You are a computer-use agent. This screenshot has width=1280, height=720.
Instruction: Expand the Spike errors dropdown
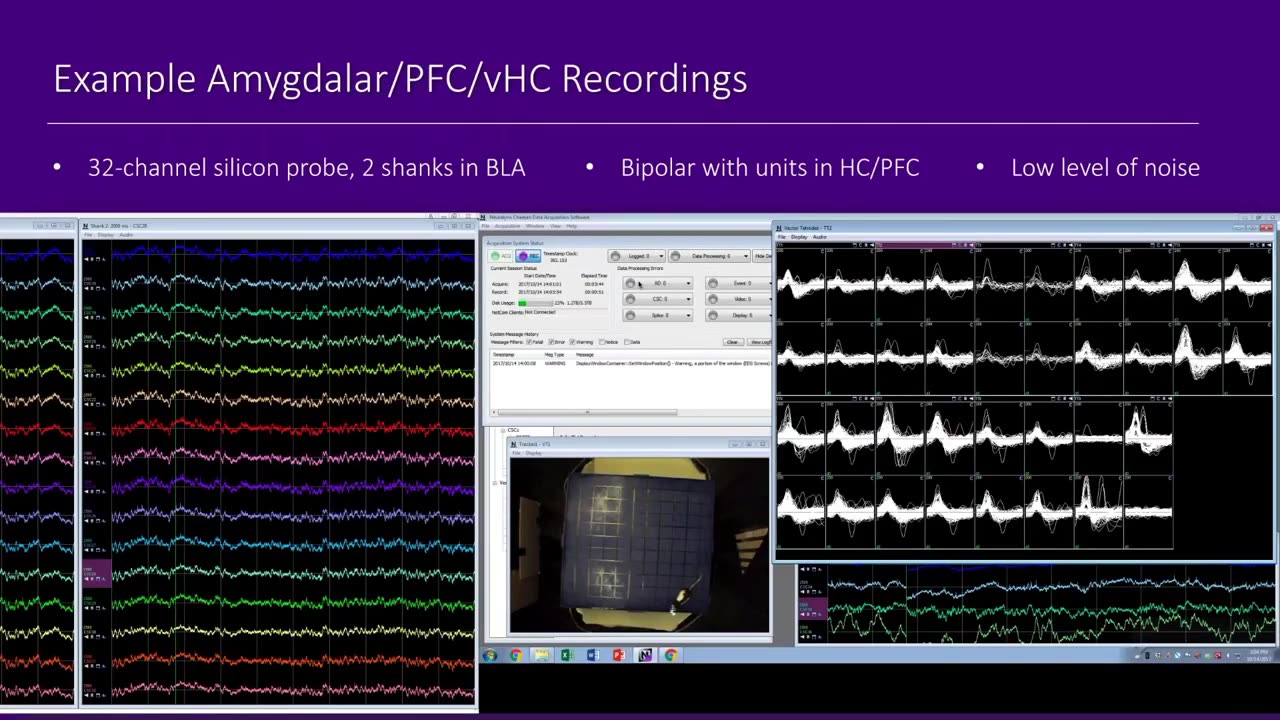[x=658, y=315]
